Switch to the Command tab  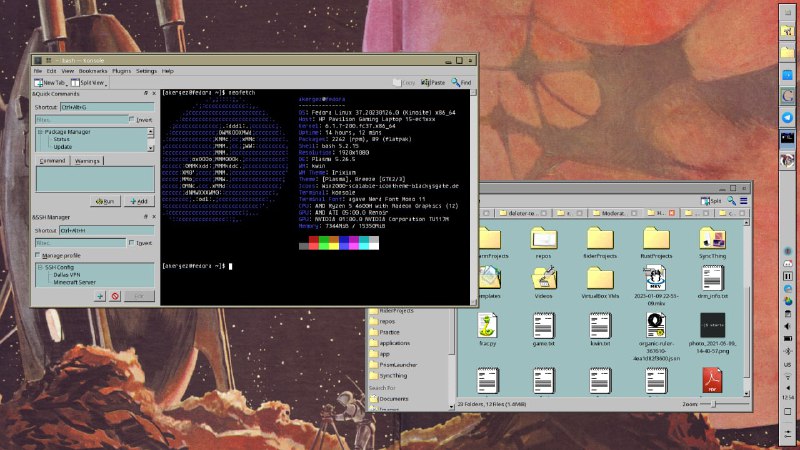tap(53, 161)
